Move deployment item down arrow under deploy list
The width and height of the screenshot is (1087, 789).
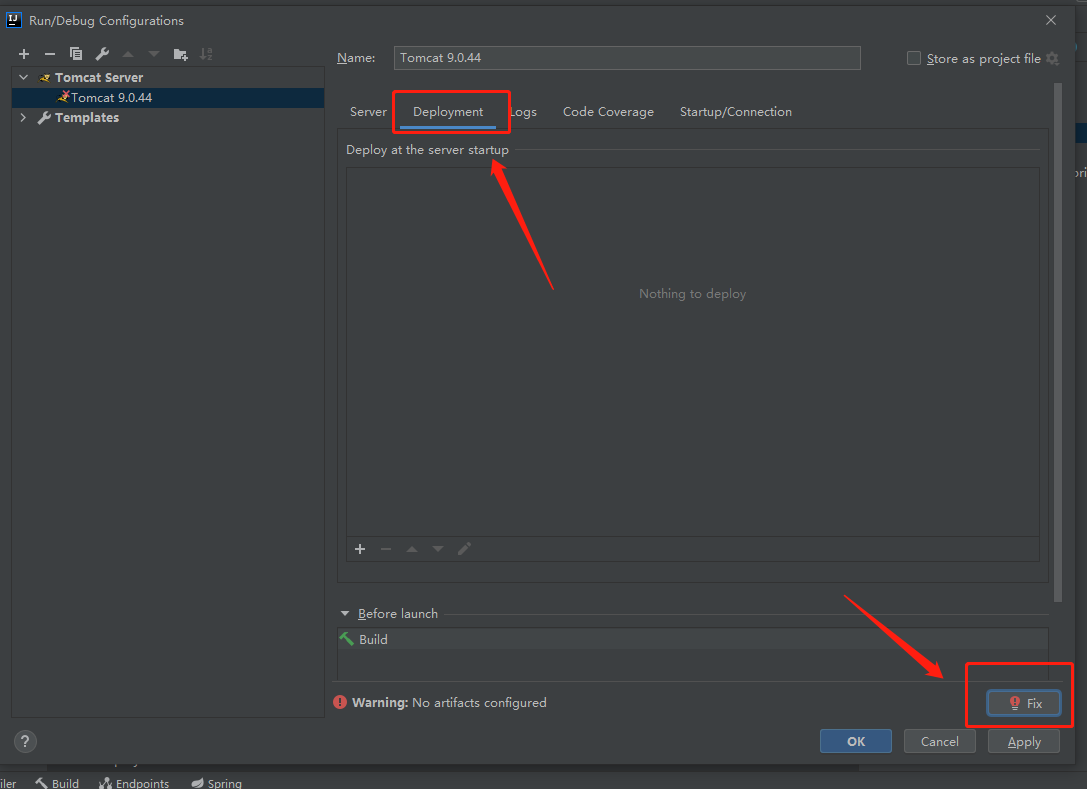coord(438,549)
